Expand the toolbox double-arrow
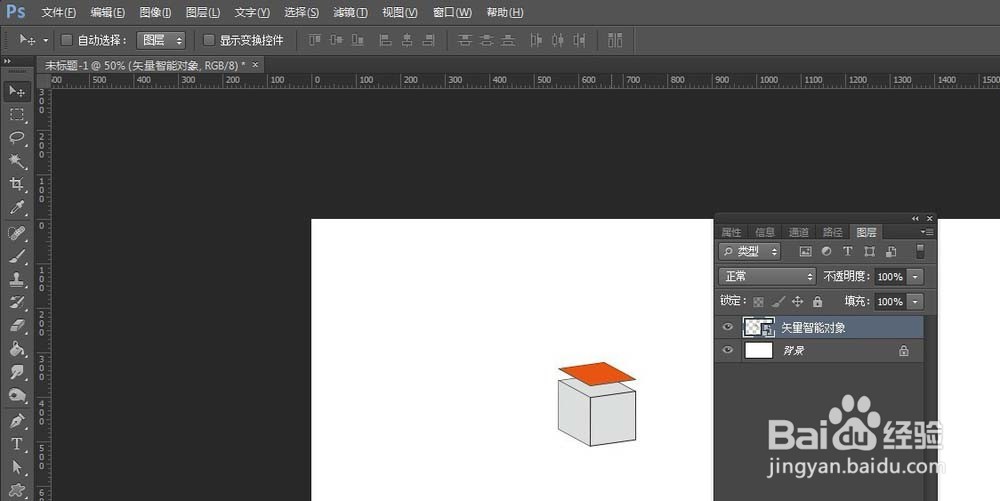The width and height of the screenshot is (1000, 501). [x=8, y=61]
